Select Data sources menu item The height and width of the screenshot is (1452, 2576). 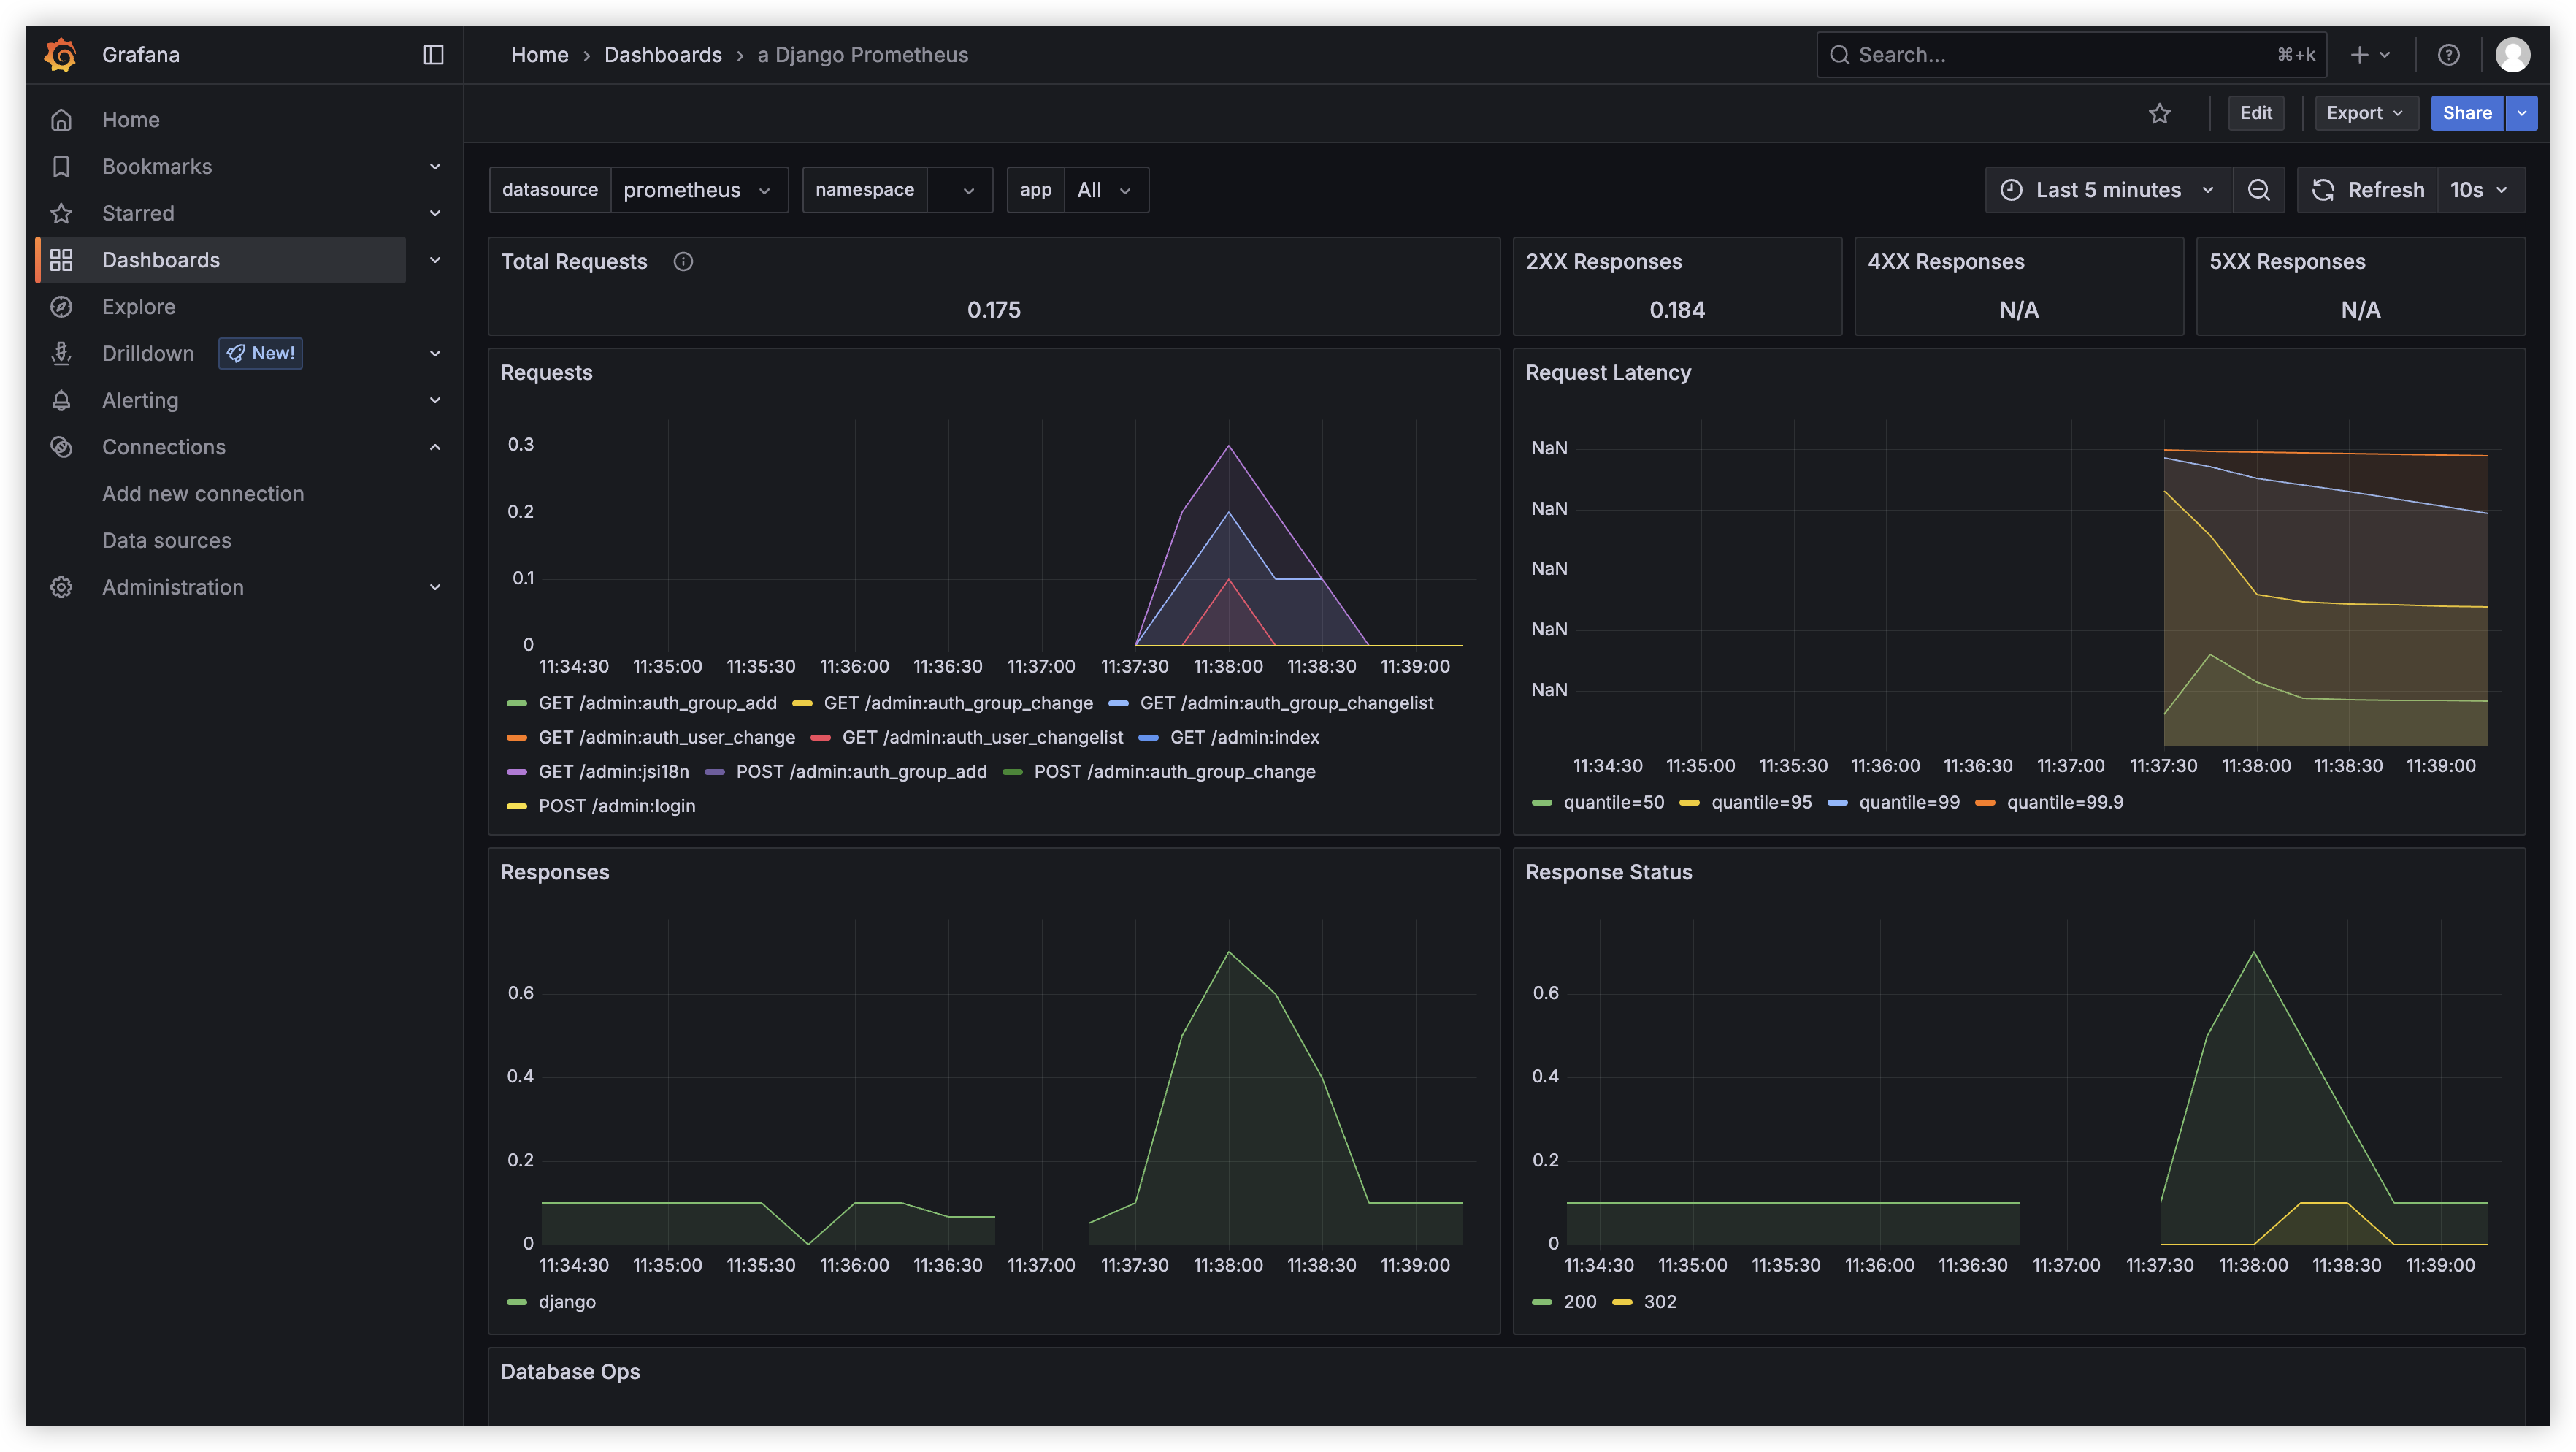coord(166,540)
